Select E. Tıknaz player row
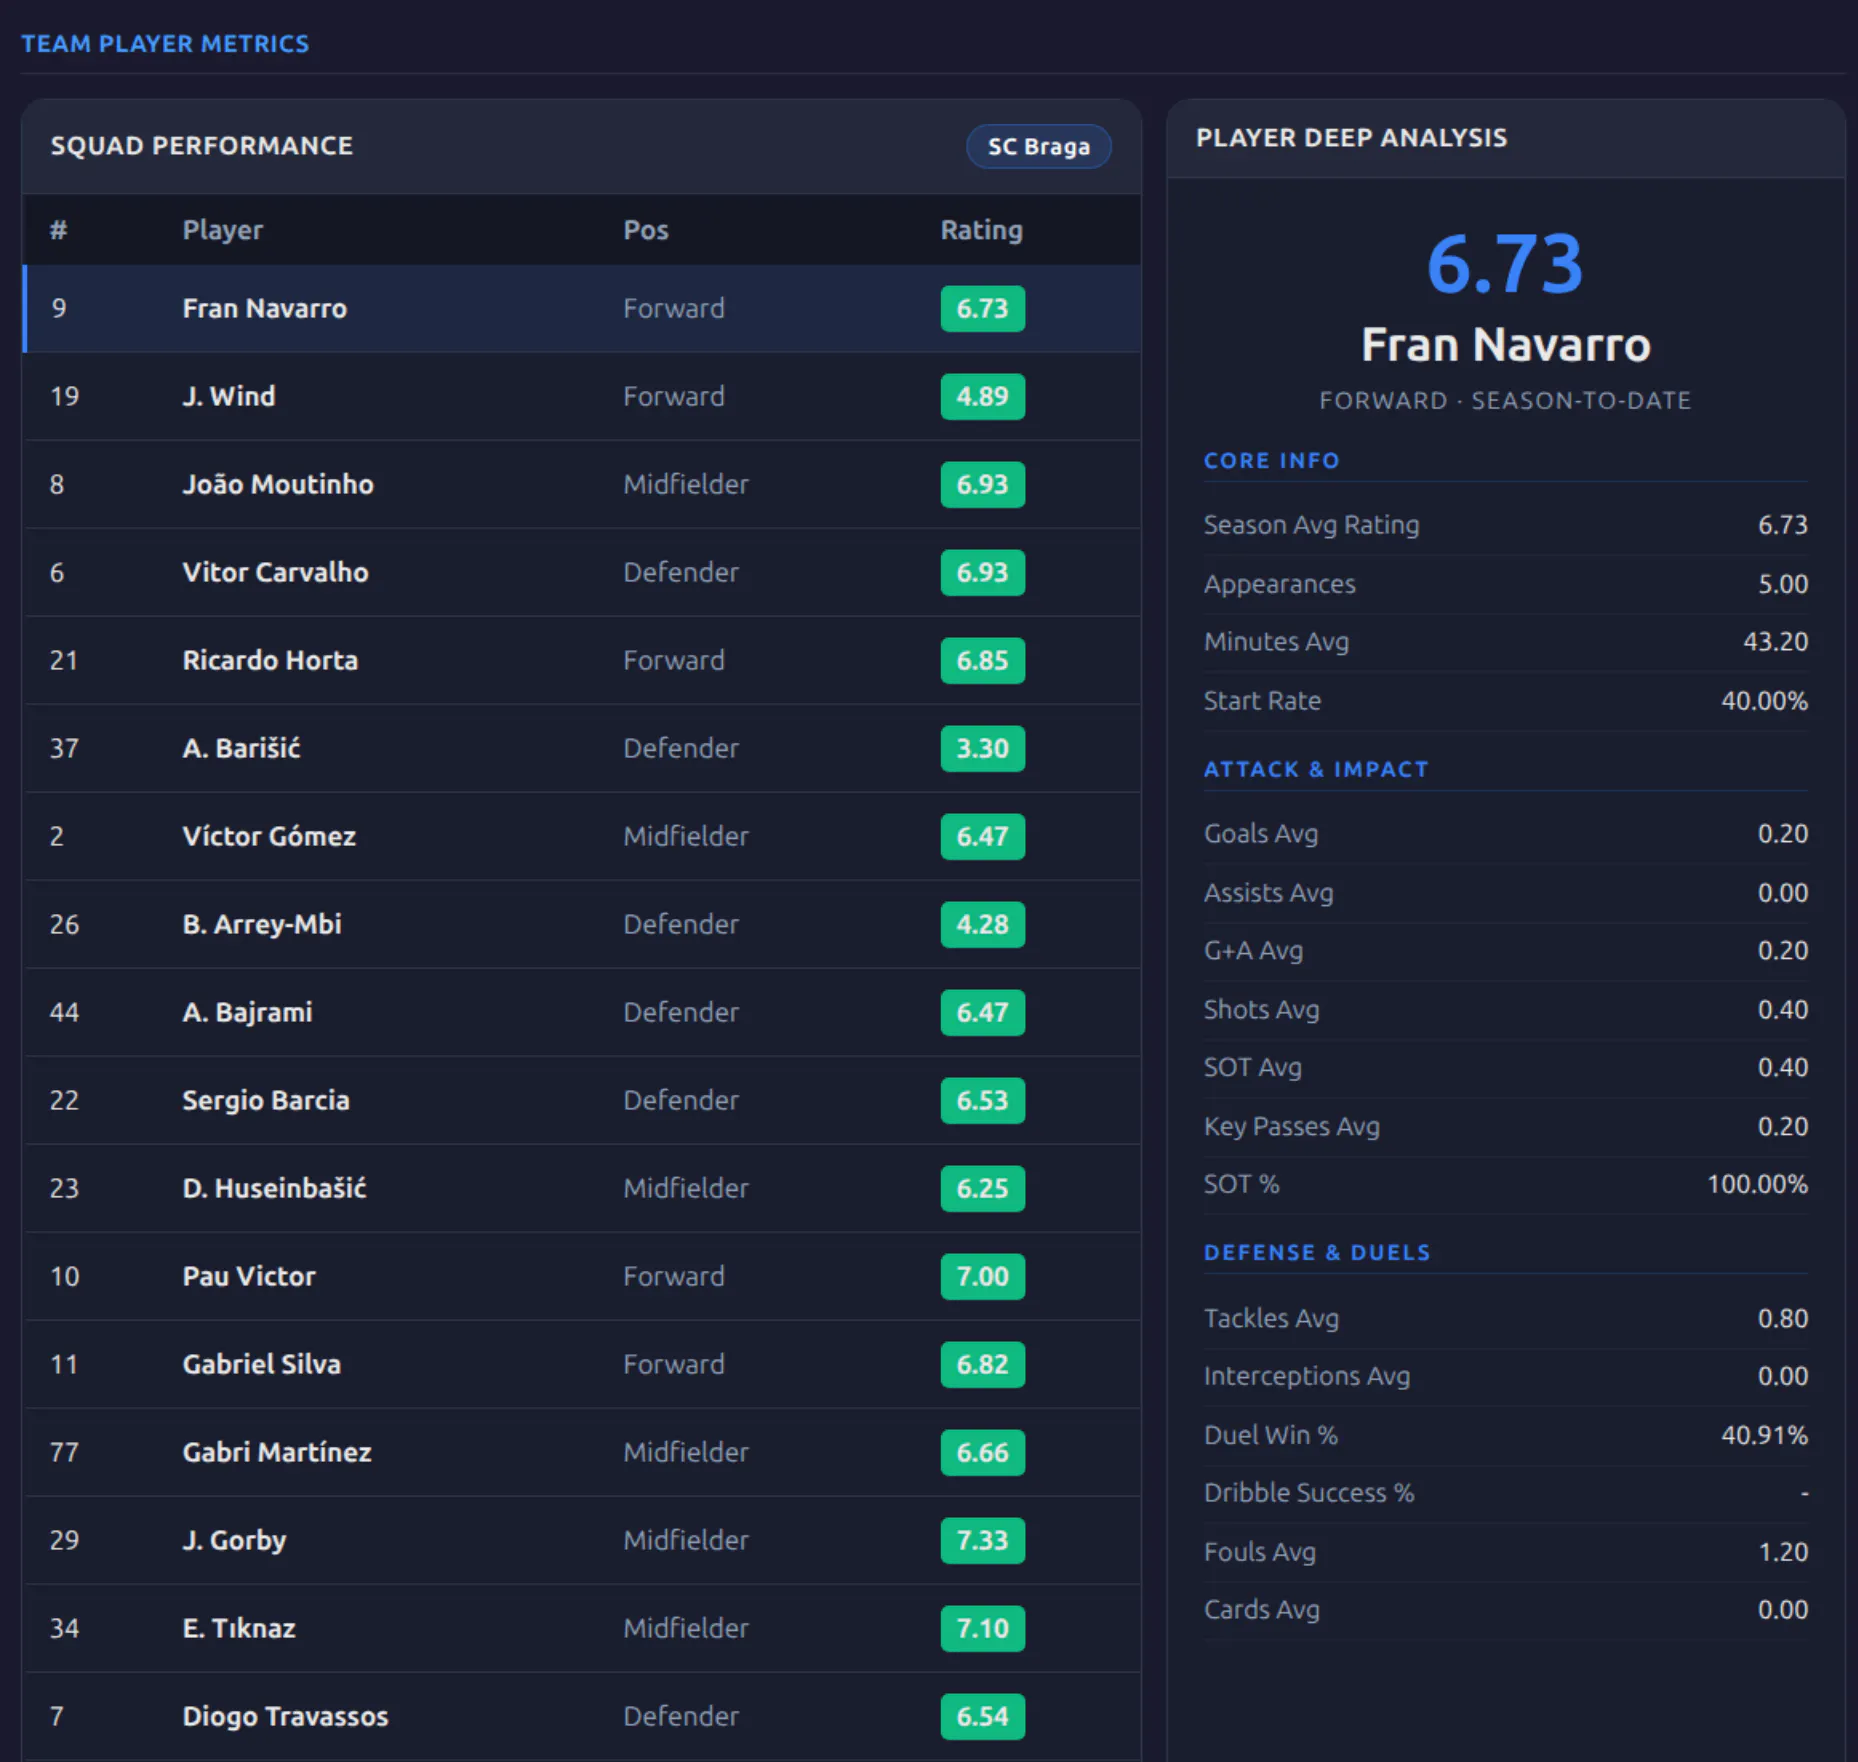Viewport: 1858px width, 1762px height. click(582, 1628)
